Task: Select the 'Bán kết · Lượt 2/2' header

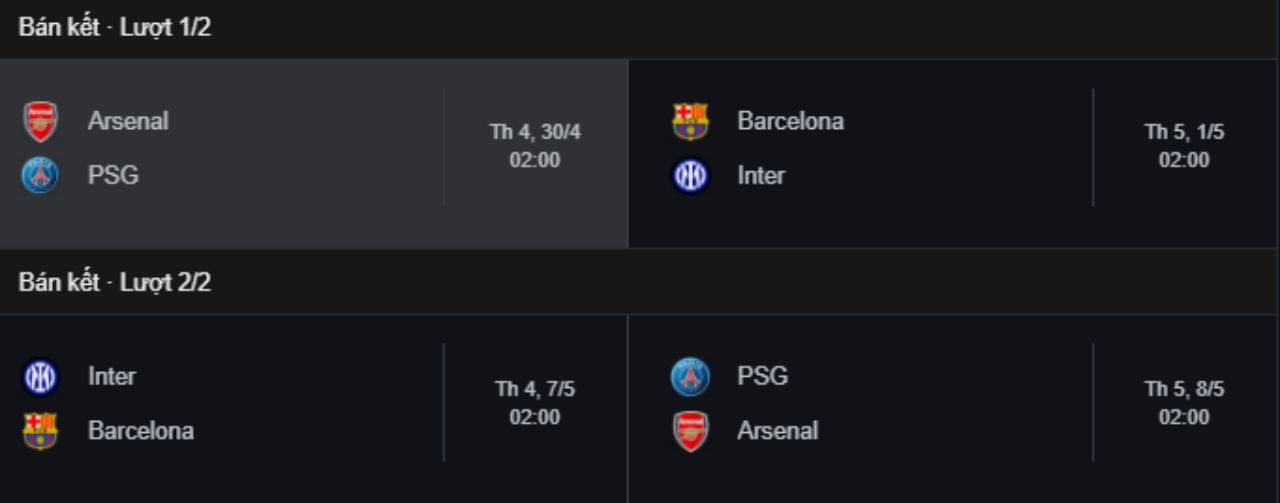Action: tap(115, 283)
